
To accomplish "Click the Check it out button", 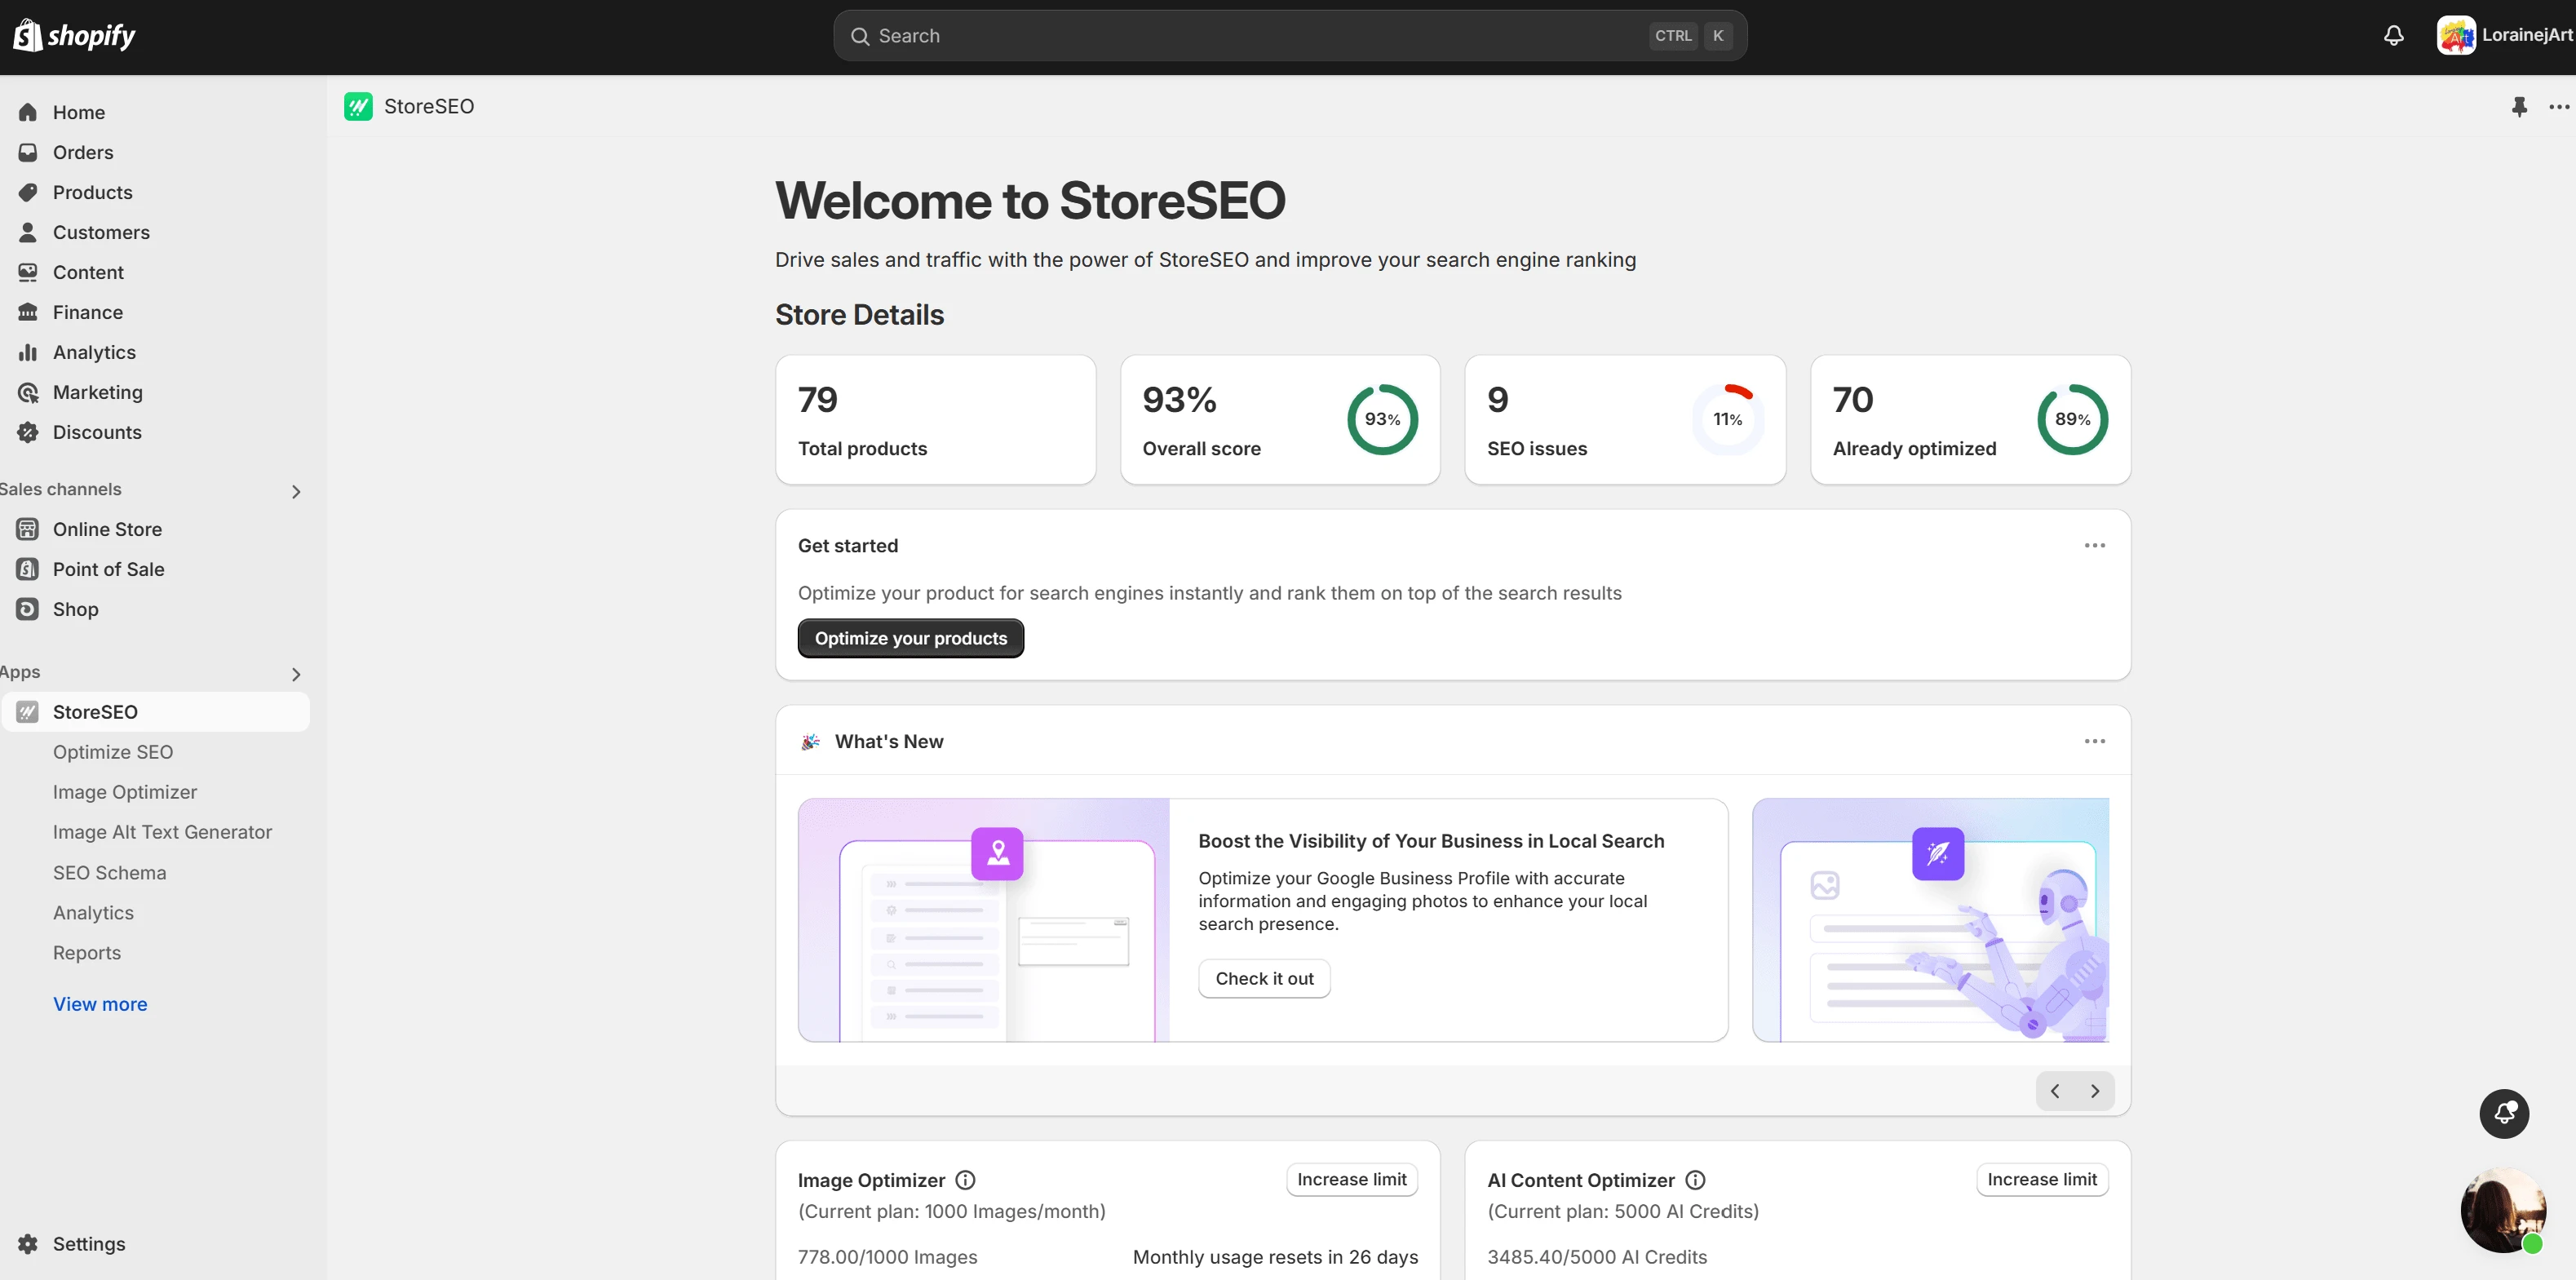I will click(x=1264, y=978).
